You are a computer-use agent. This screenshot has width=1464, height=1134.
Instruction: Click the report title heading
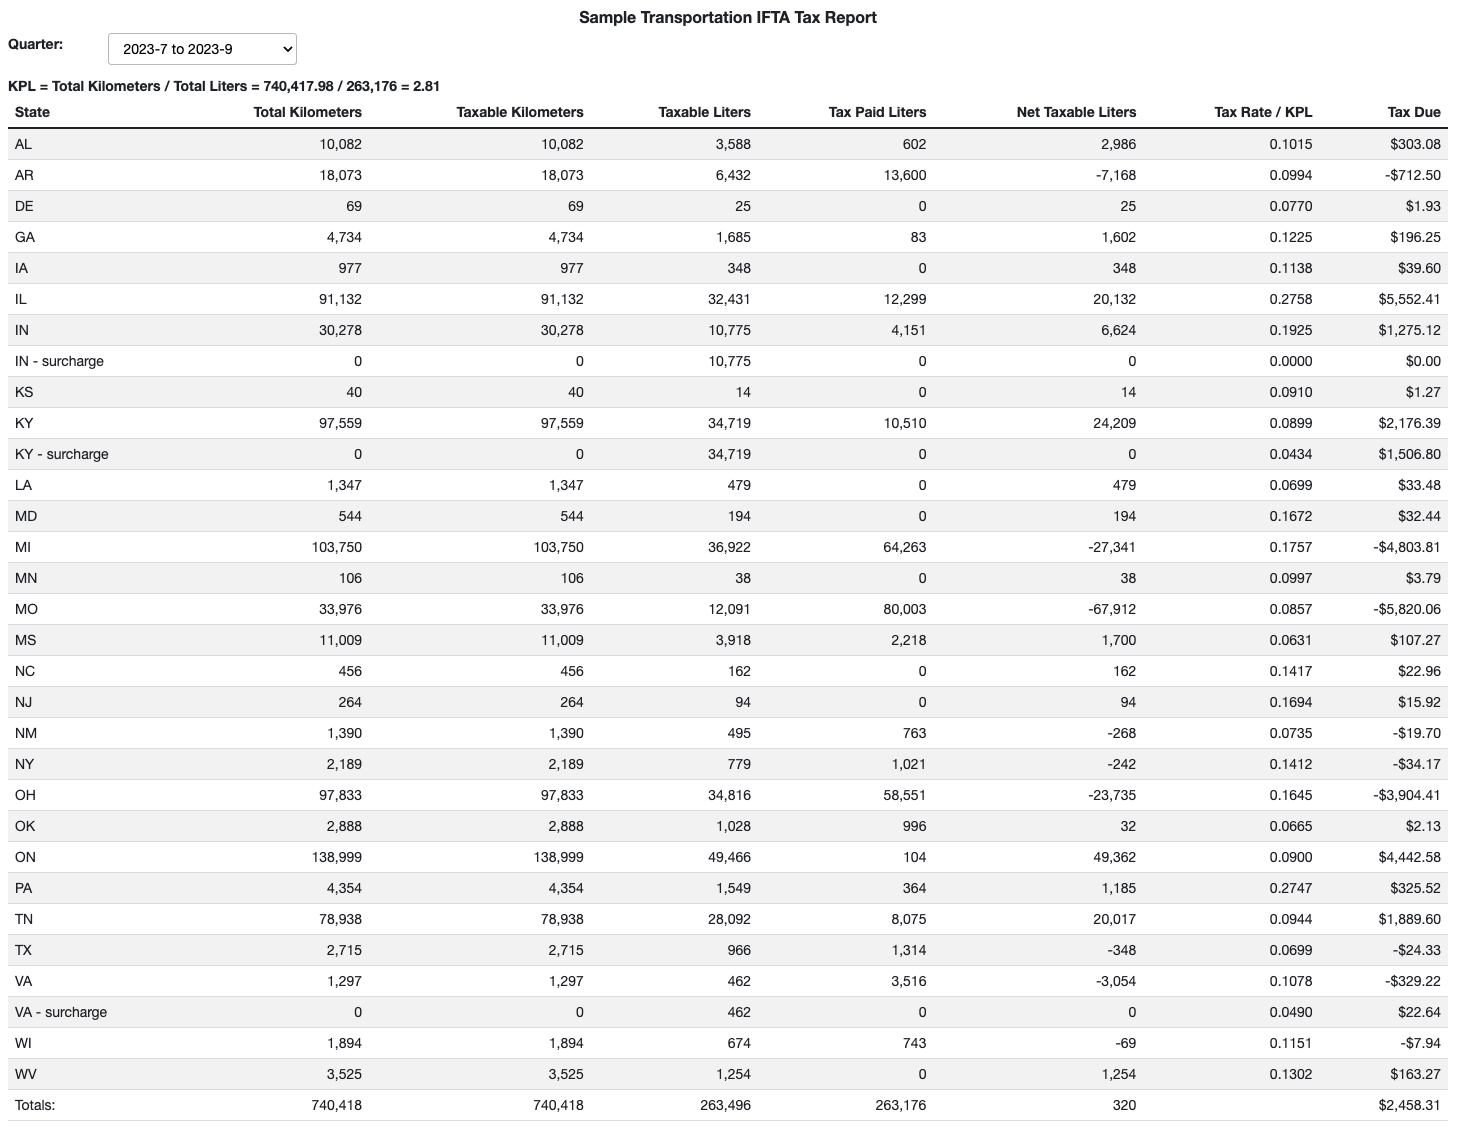(727, 17)
